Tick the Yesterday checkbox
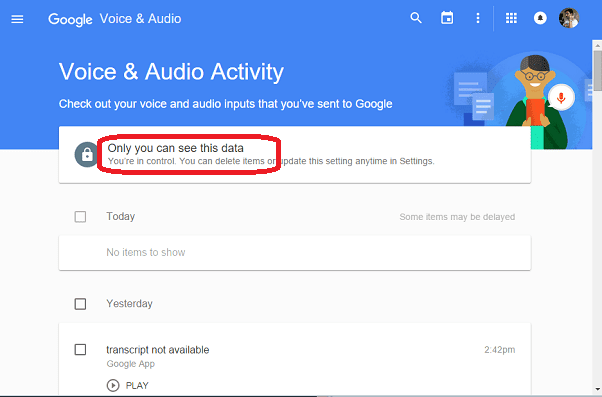The image size is (602, 397). [80, 304]
